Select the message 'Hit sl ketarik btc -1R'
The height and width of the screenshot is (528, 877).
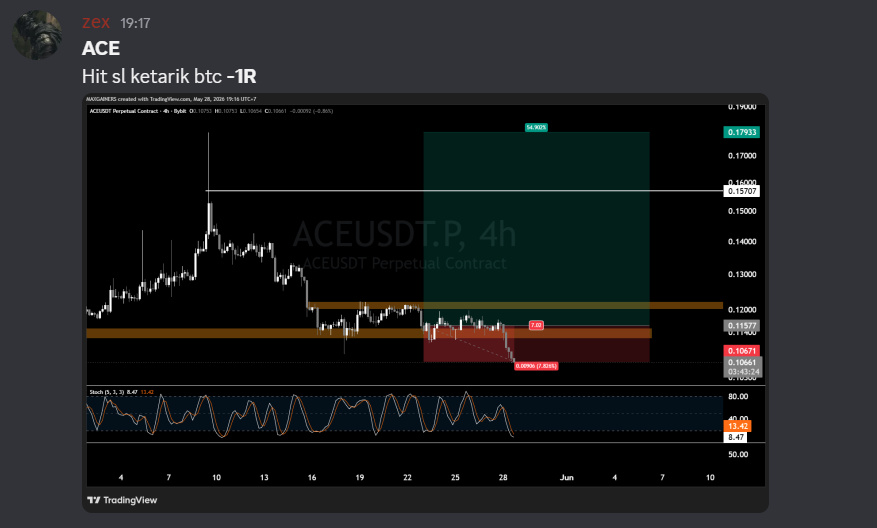coord(169,76)
